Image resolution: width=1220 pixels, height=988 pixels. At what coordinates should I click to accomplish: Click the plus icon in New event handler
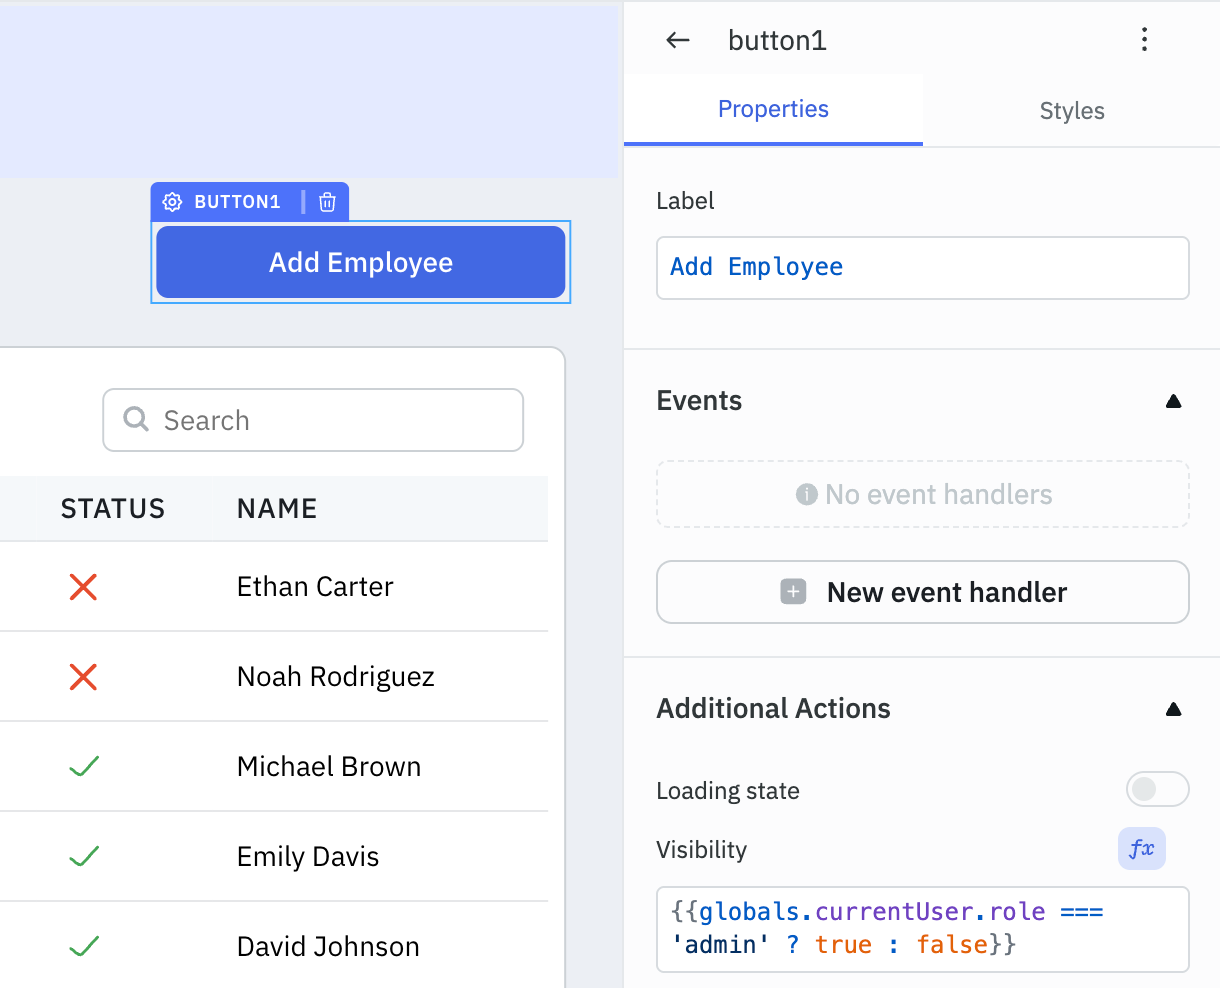coord(793,592)
